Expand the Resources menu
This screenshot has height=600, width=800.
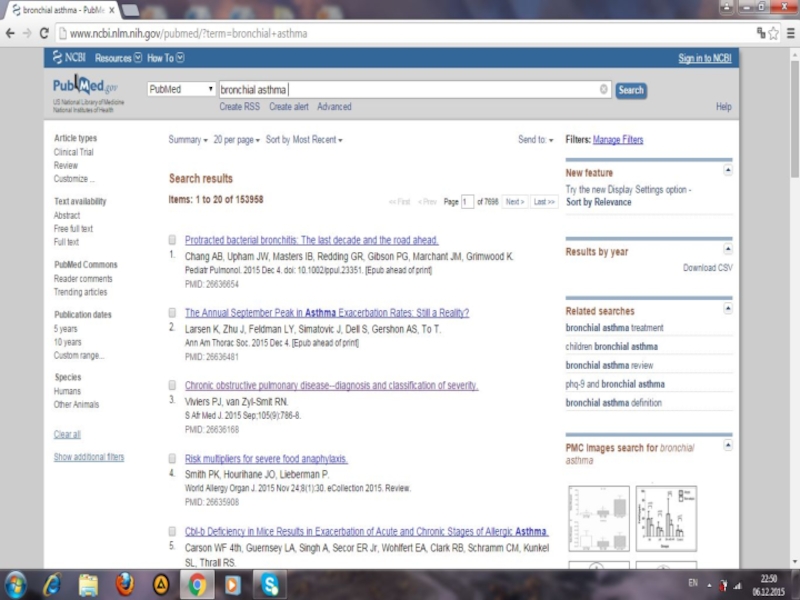tap(118, 58)
